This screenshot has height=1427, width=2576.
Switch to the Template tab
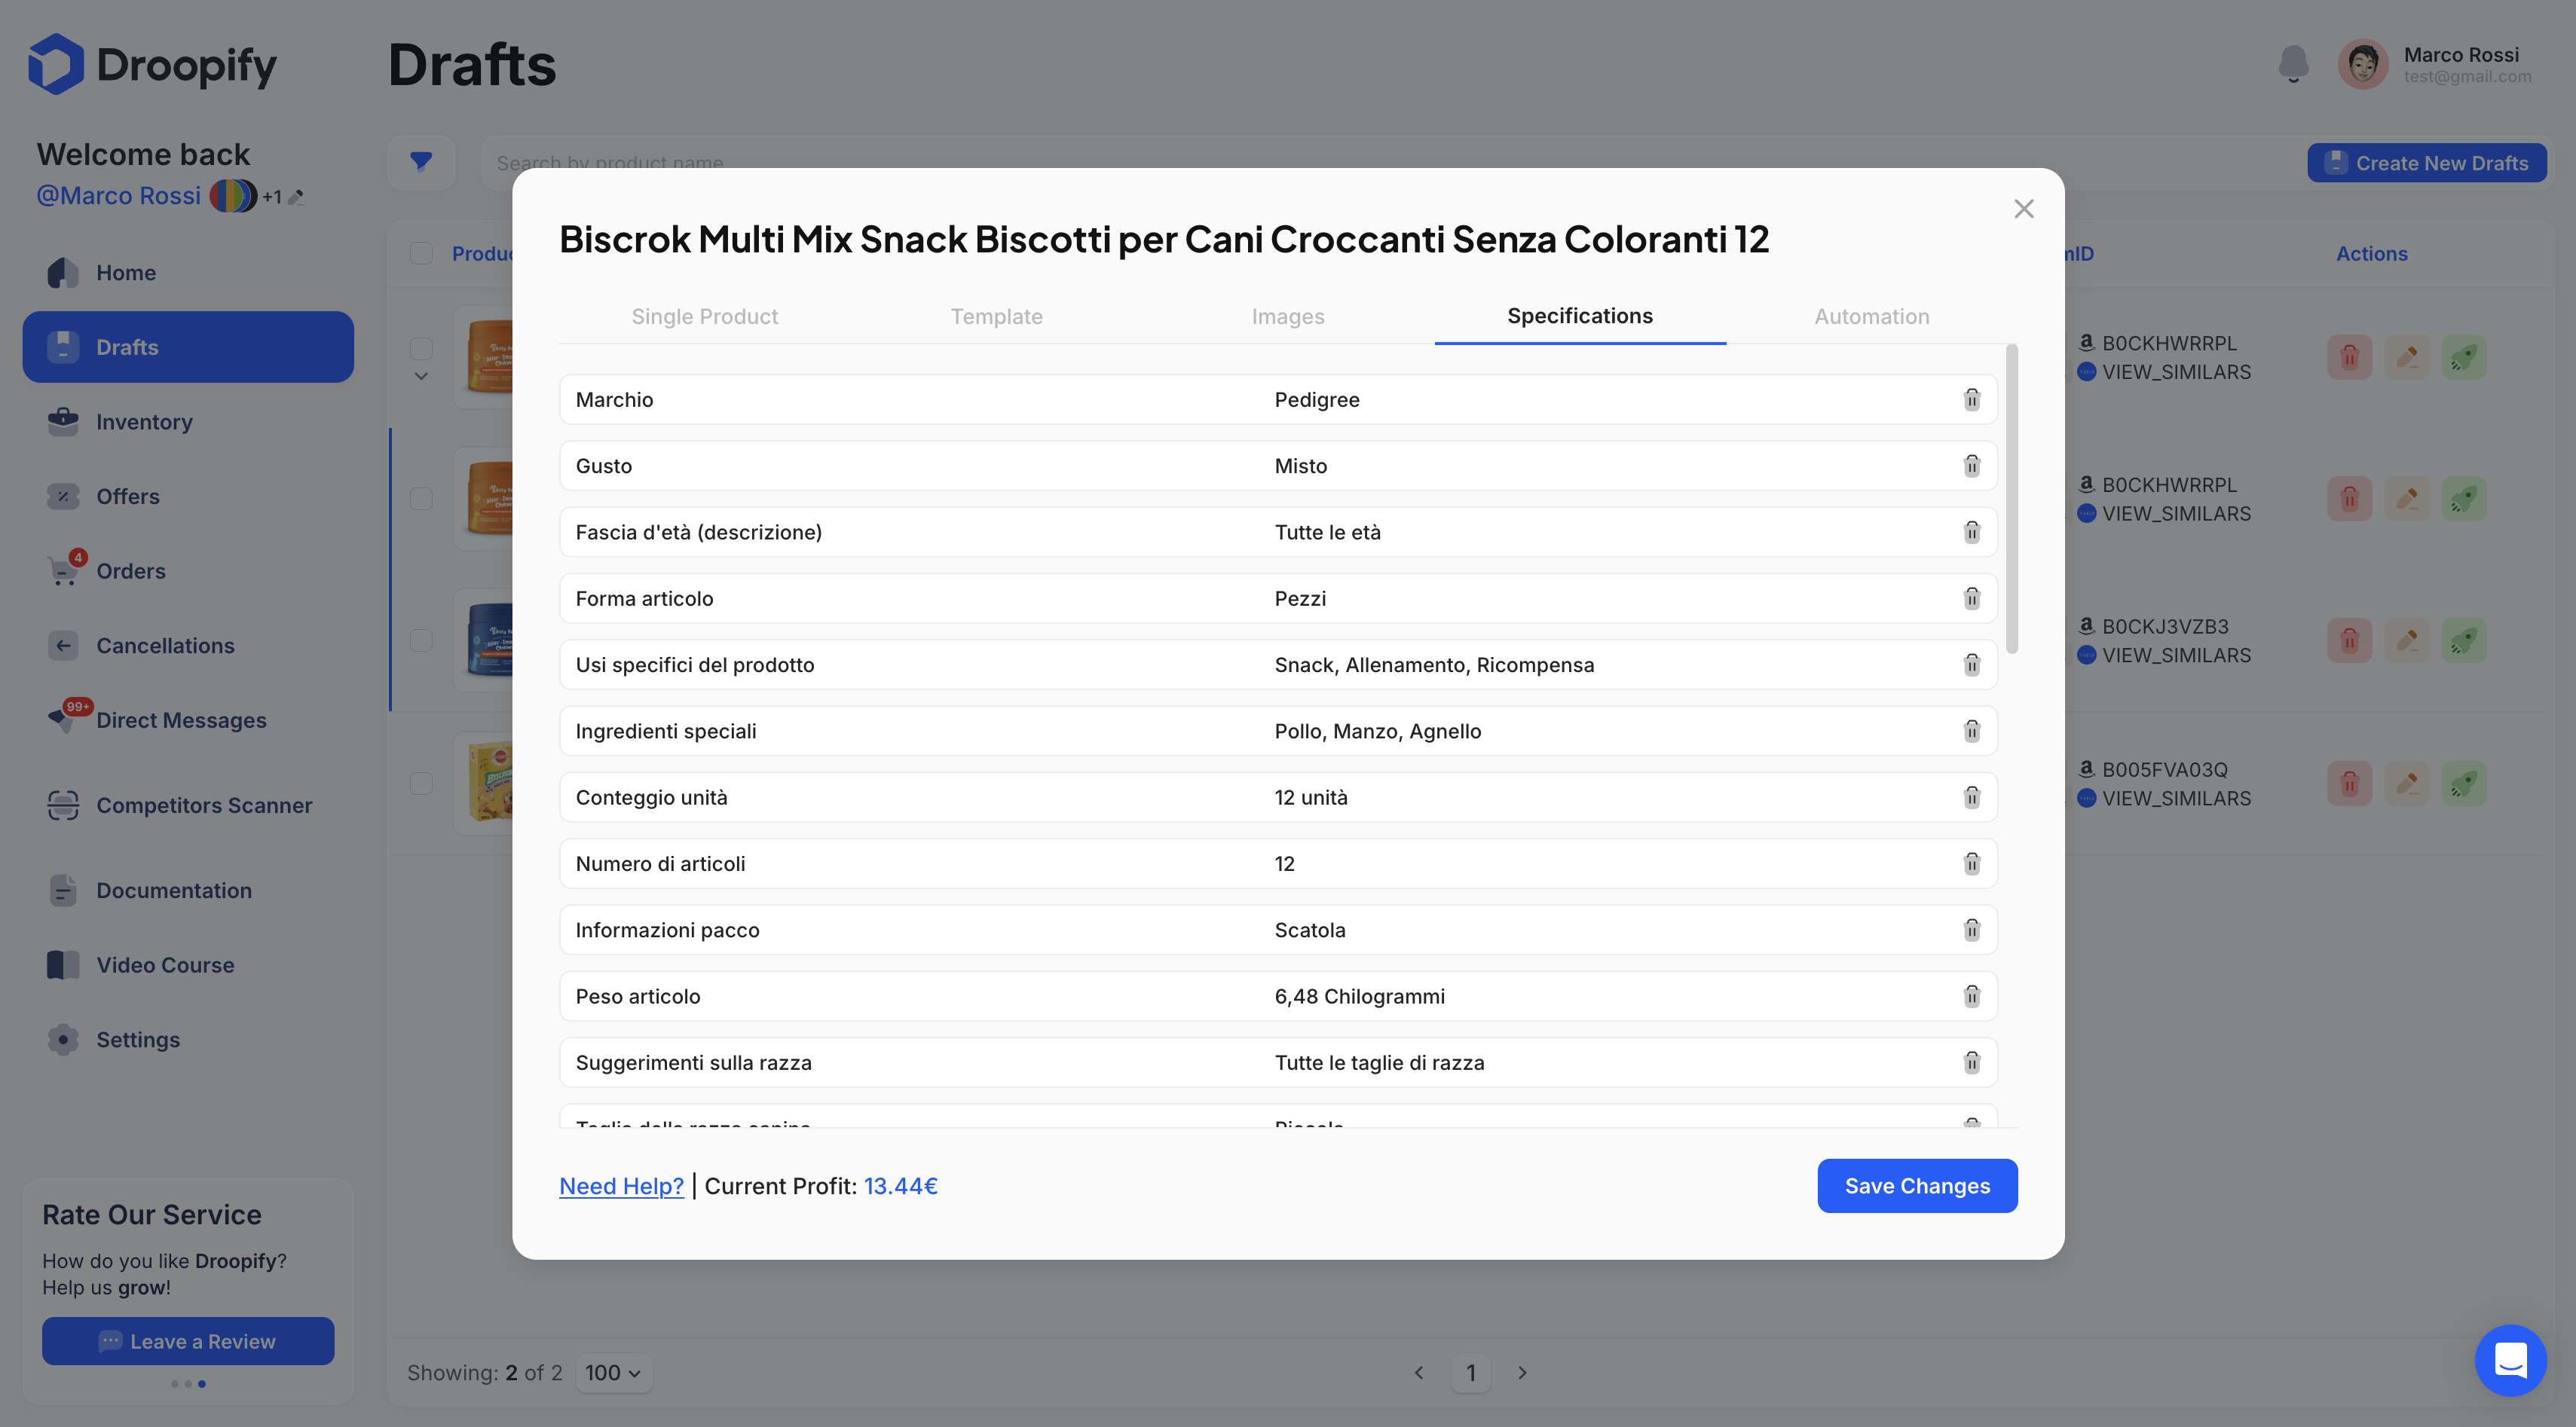(996, 316)
